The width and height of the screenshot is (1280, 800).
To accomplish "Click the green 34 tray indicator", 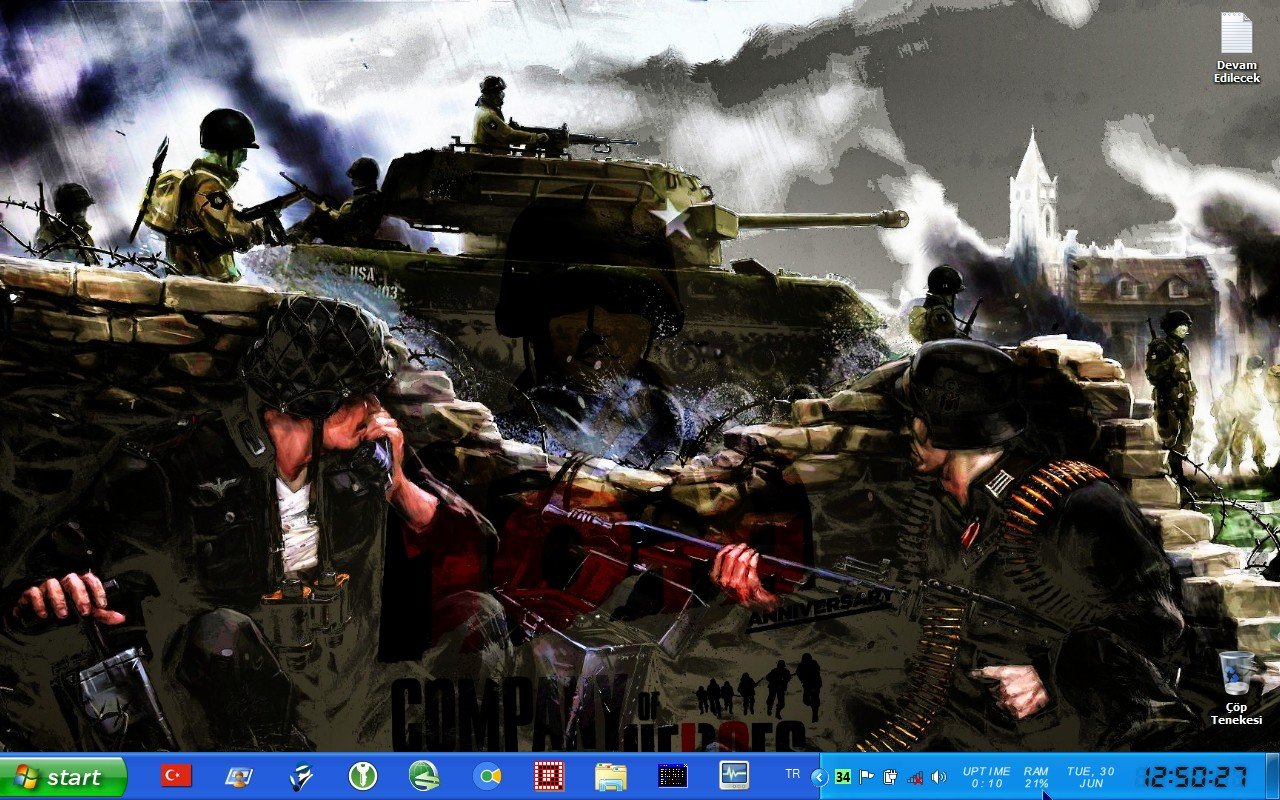I will click(843, 777).
